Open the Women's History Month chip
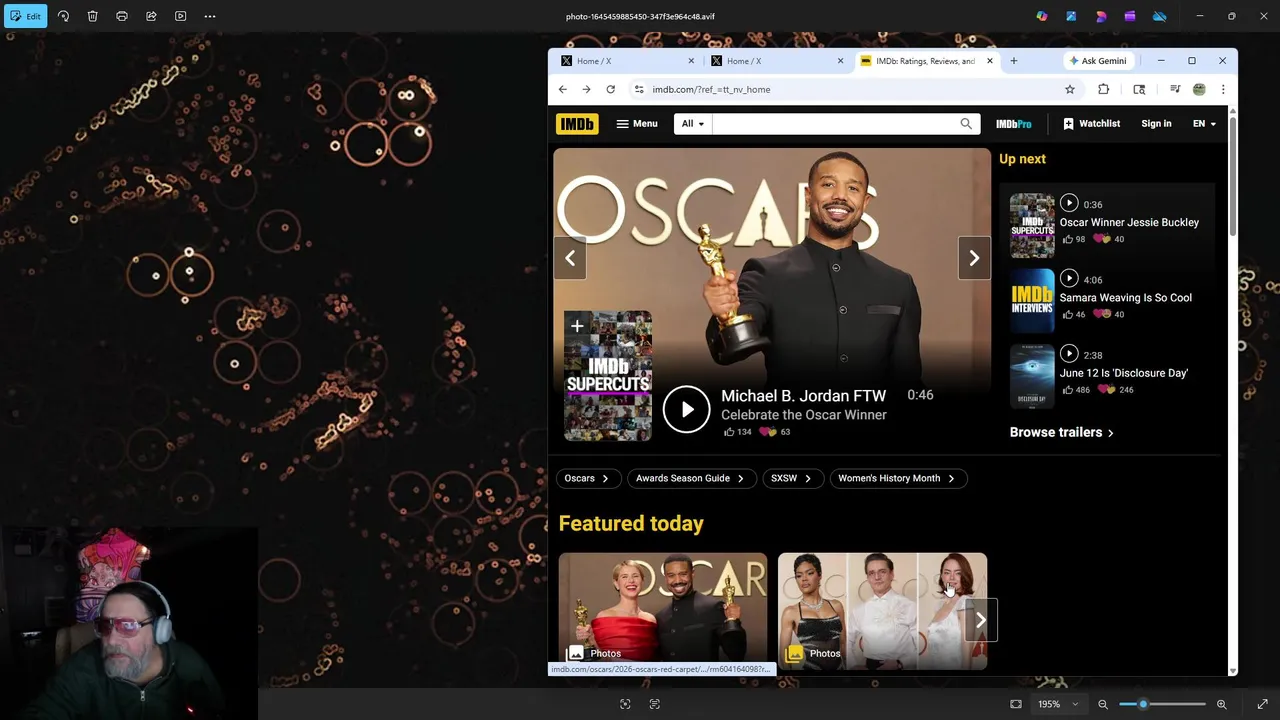Screen dimensions: 1280x720 pyautogui.click(x=897, y=478)
